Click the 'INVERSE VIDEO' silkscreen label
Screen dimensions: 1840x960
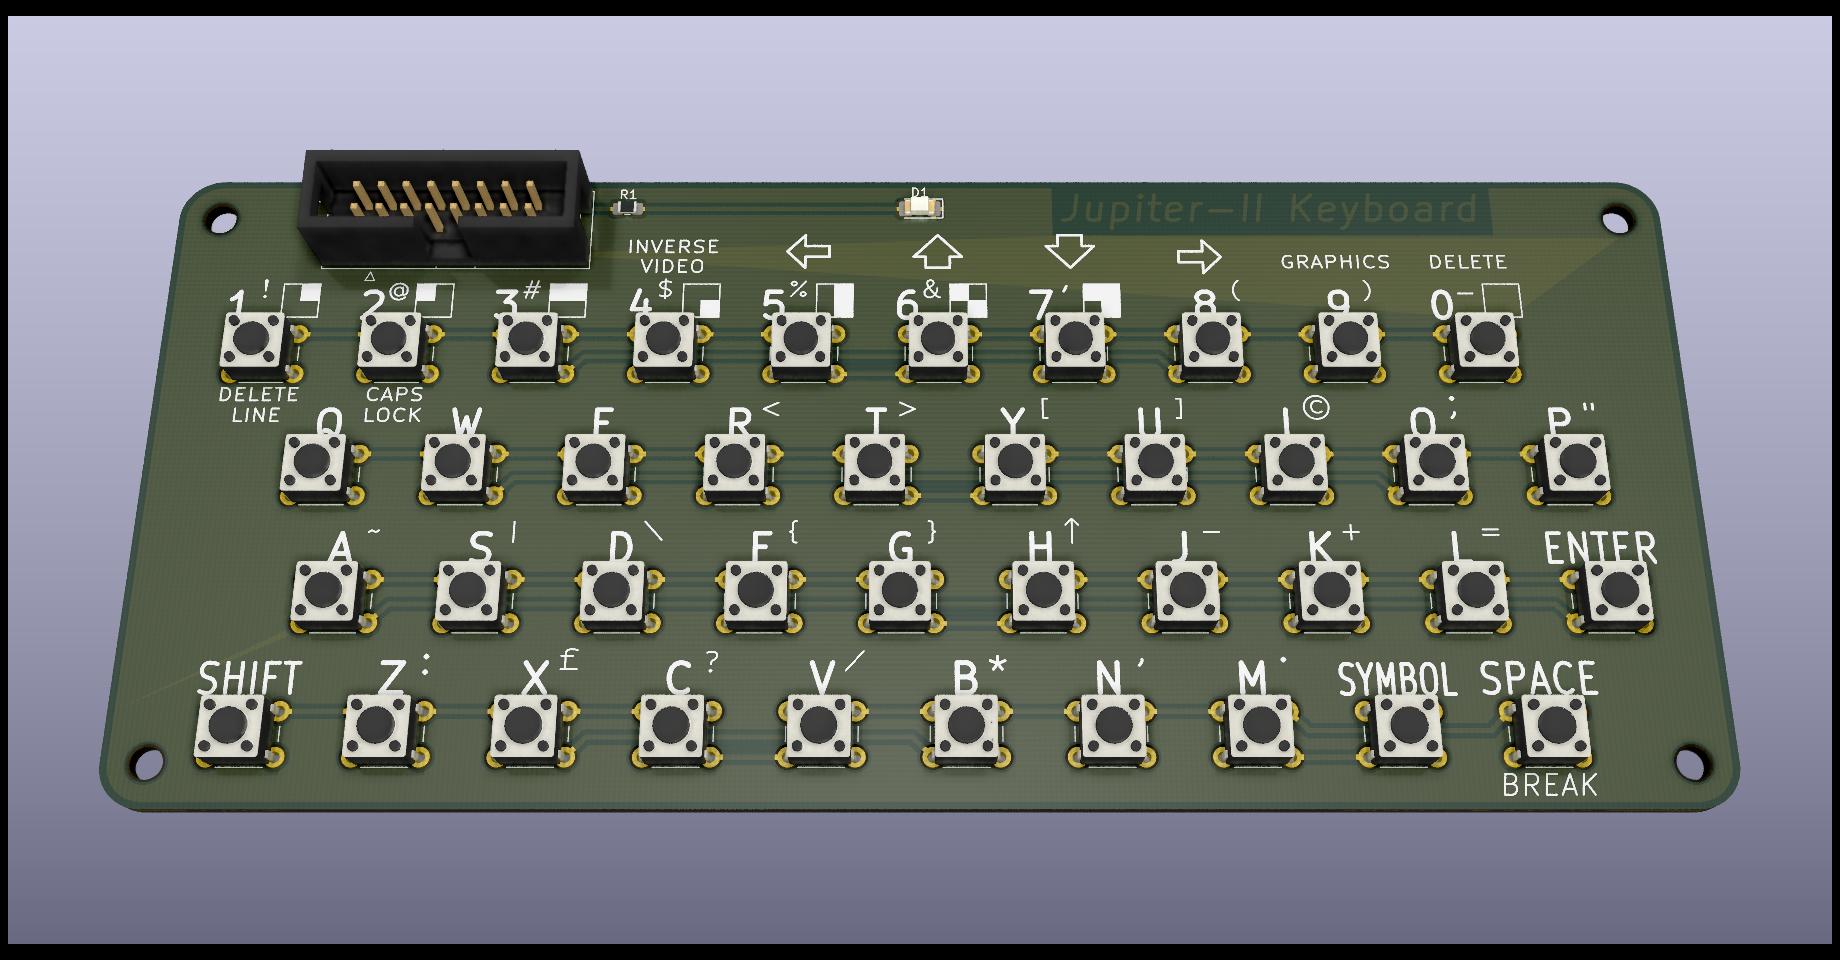pyautogui.click(x=673, y=256)
